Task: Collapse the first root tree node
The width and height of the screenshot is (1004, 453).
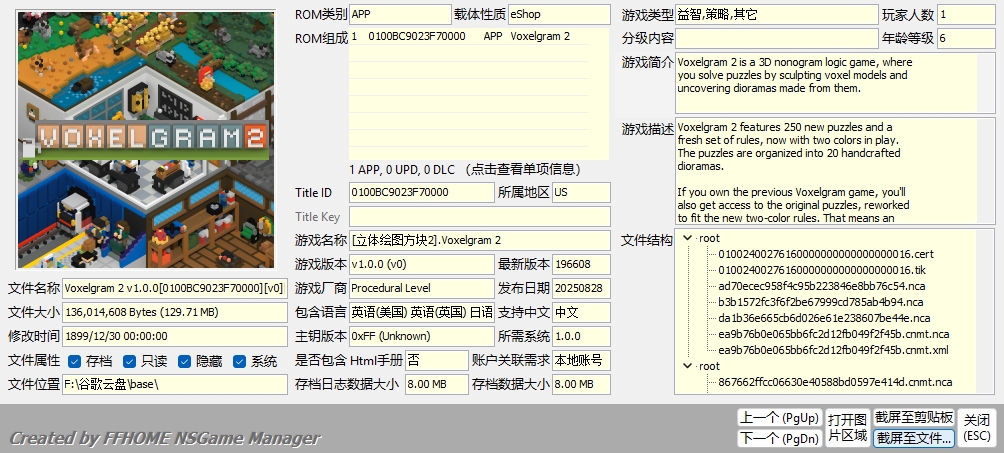Action: pos(688,238)
